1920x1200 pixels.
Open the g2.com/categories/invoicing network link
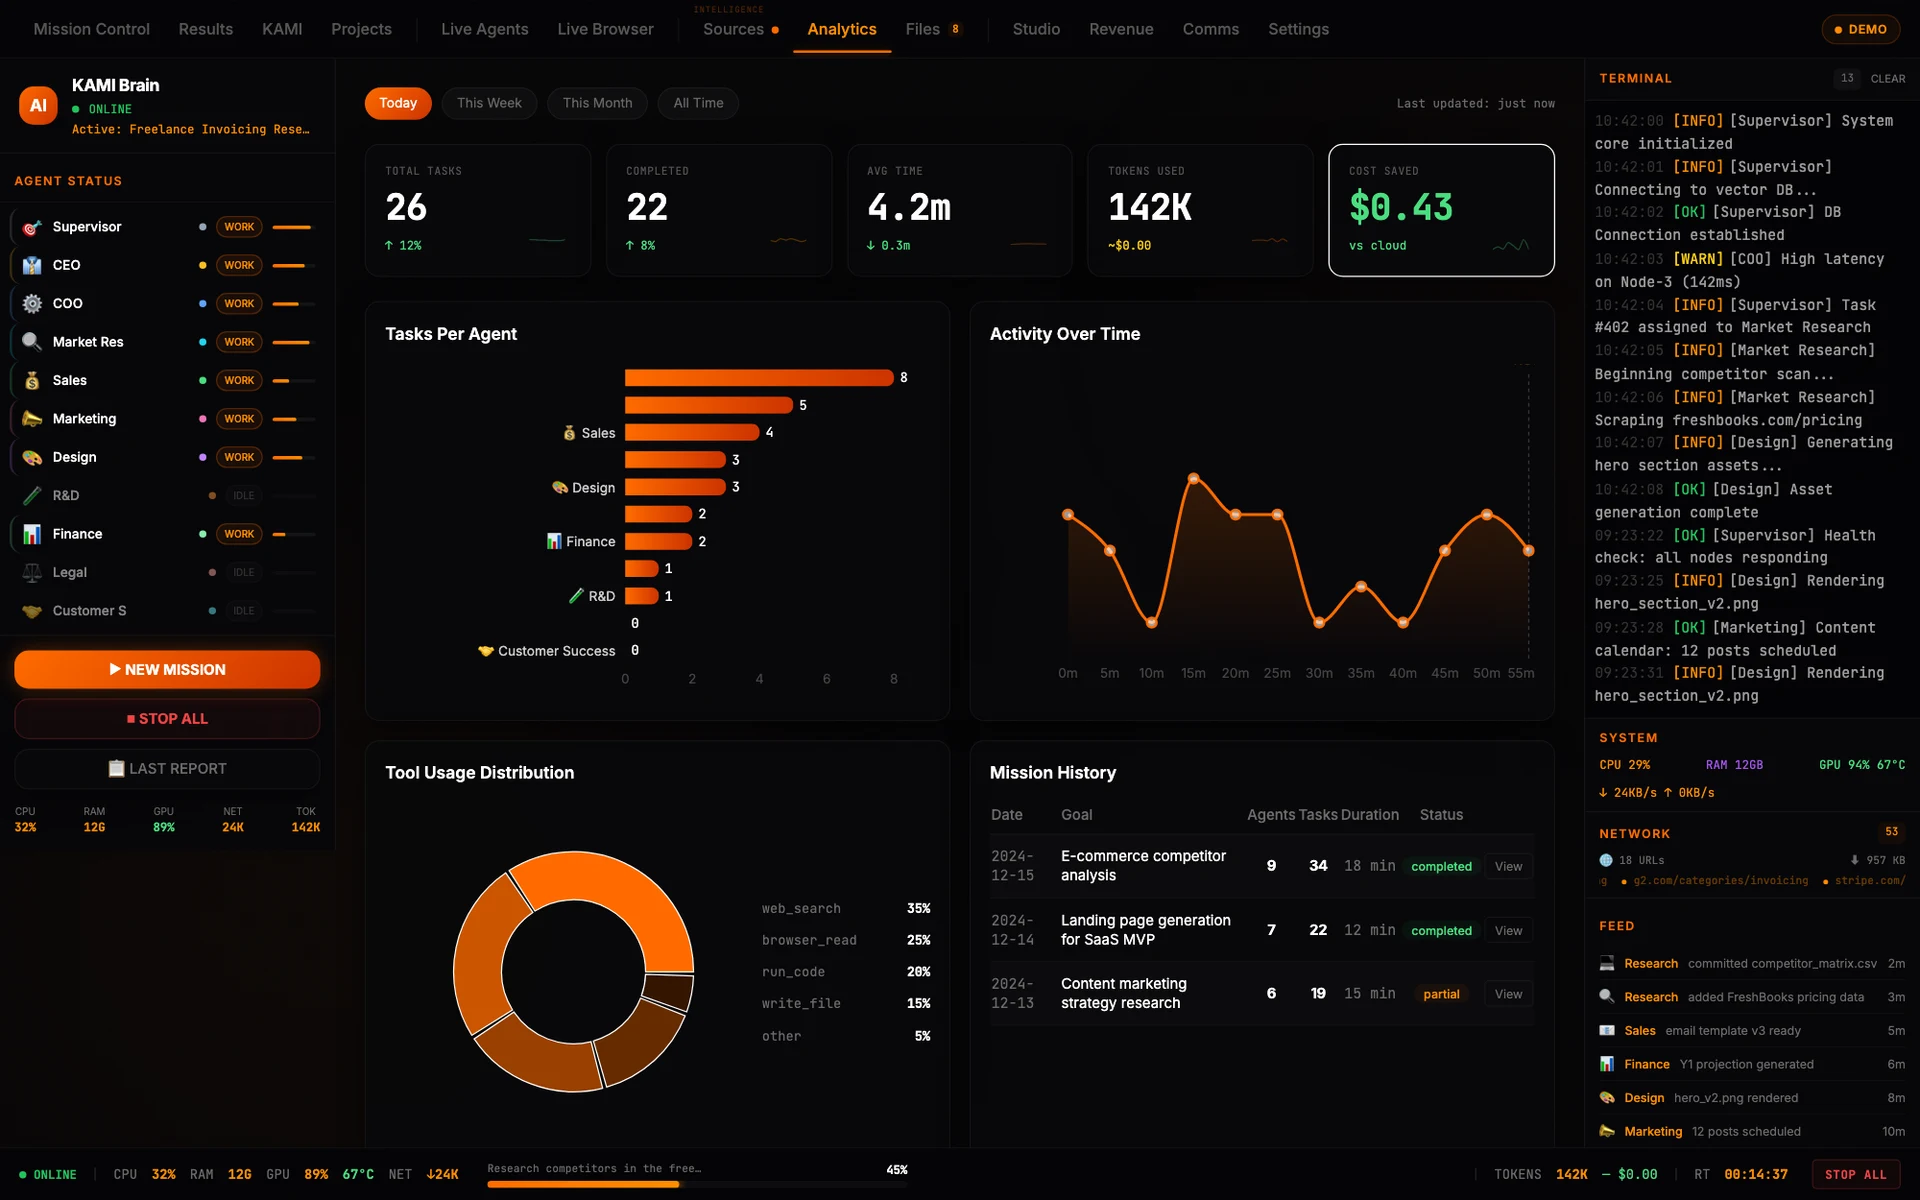(x=1720, y=881)
